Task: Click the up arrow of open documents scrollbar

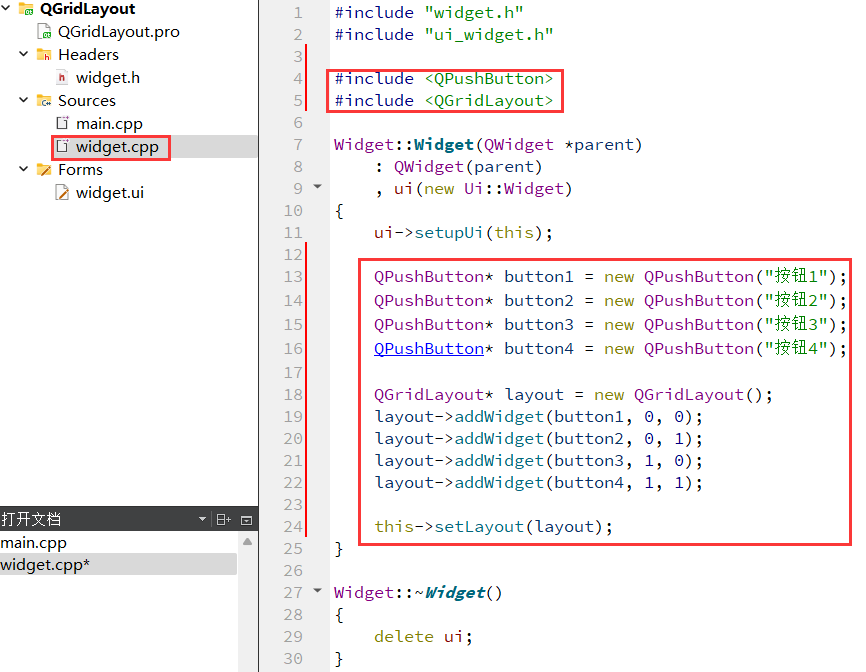Action: coord(247,542)
